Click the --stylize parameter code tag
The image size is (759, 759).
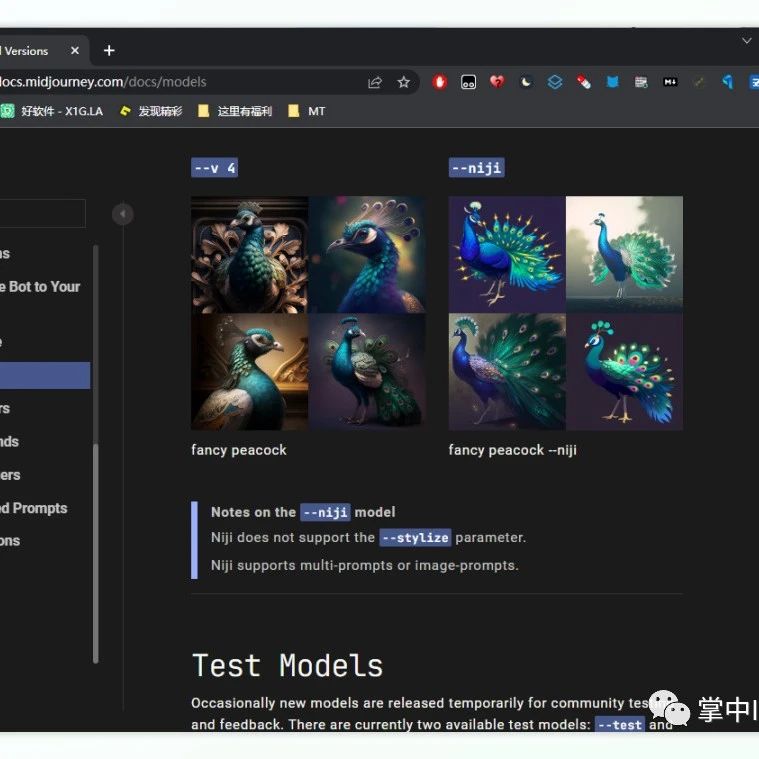(x=415, y=538)
